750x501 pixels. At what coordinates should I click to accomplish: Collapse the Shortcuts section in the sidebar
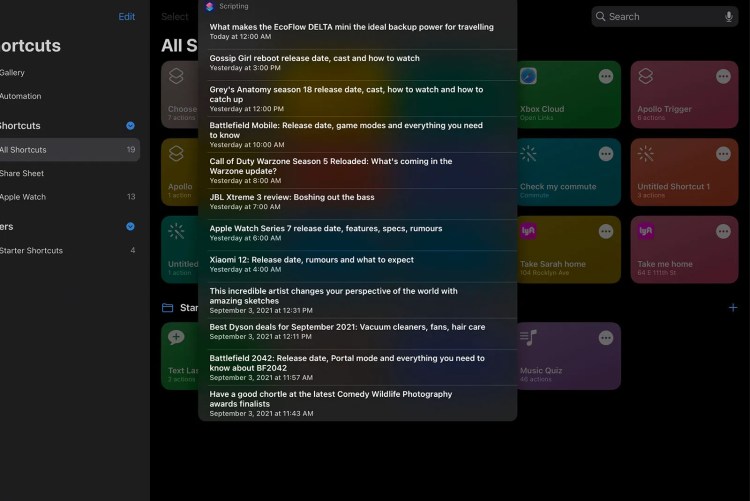click(130, 126)
